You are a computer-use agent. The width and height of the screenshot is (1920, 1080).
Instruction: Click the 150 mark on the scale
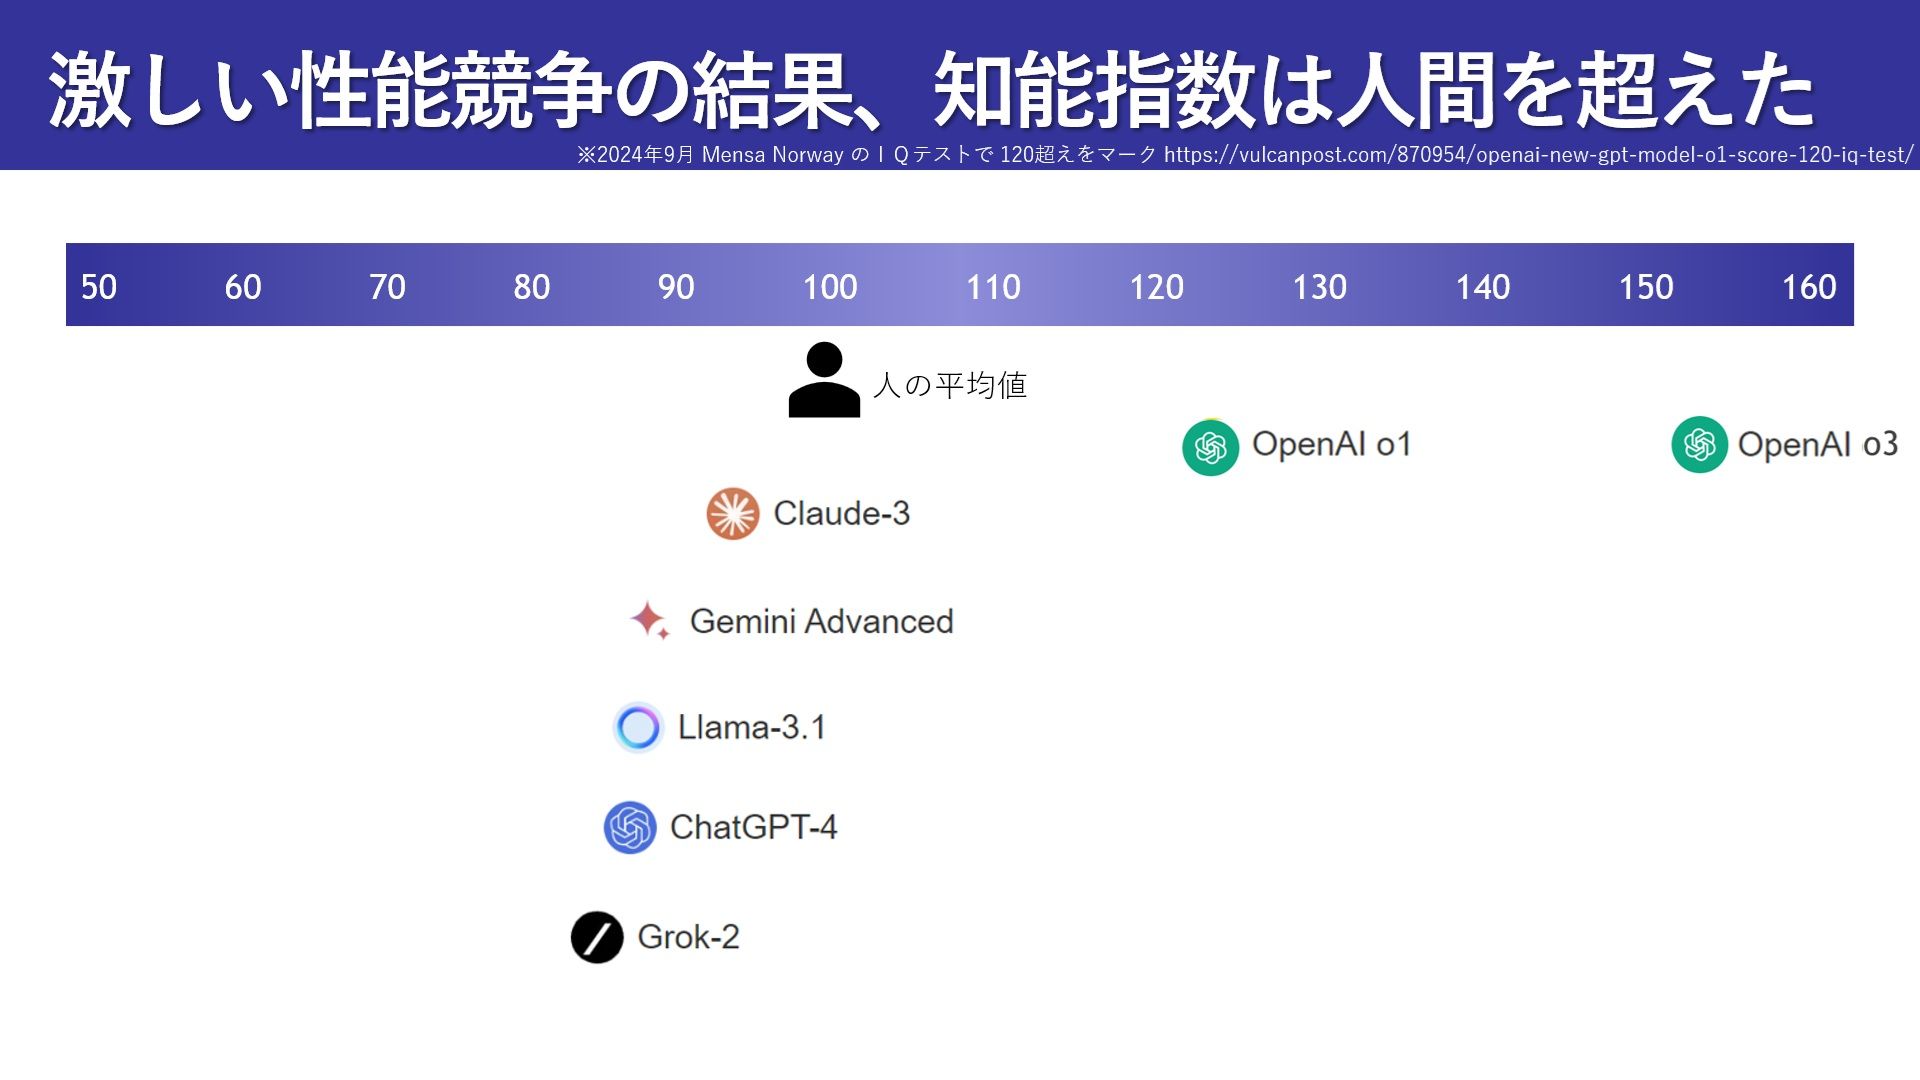pyautogui.click(x=1646, y=287)
